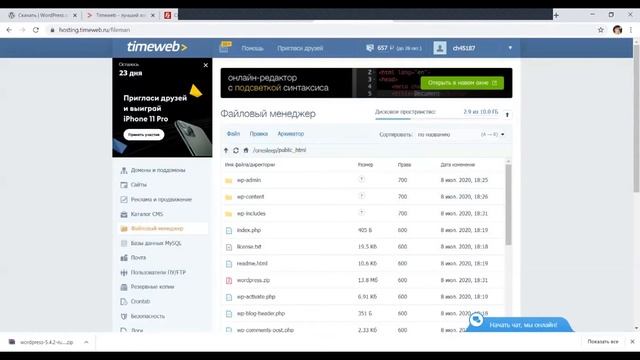The image size is (640, 360).
Task: Click Безопасность shield icon
Action: pos(124,316)
